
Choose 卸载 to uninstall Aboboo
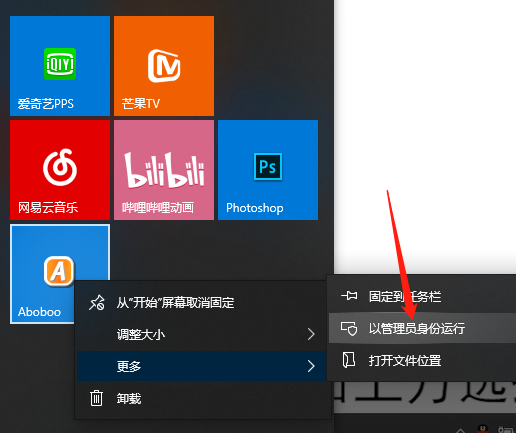[x=201, y=398]
